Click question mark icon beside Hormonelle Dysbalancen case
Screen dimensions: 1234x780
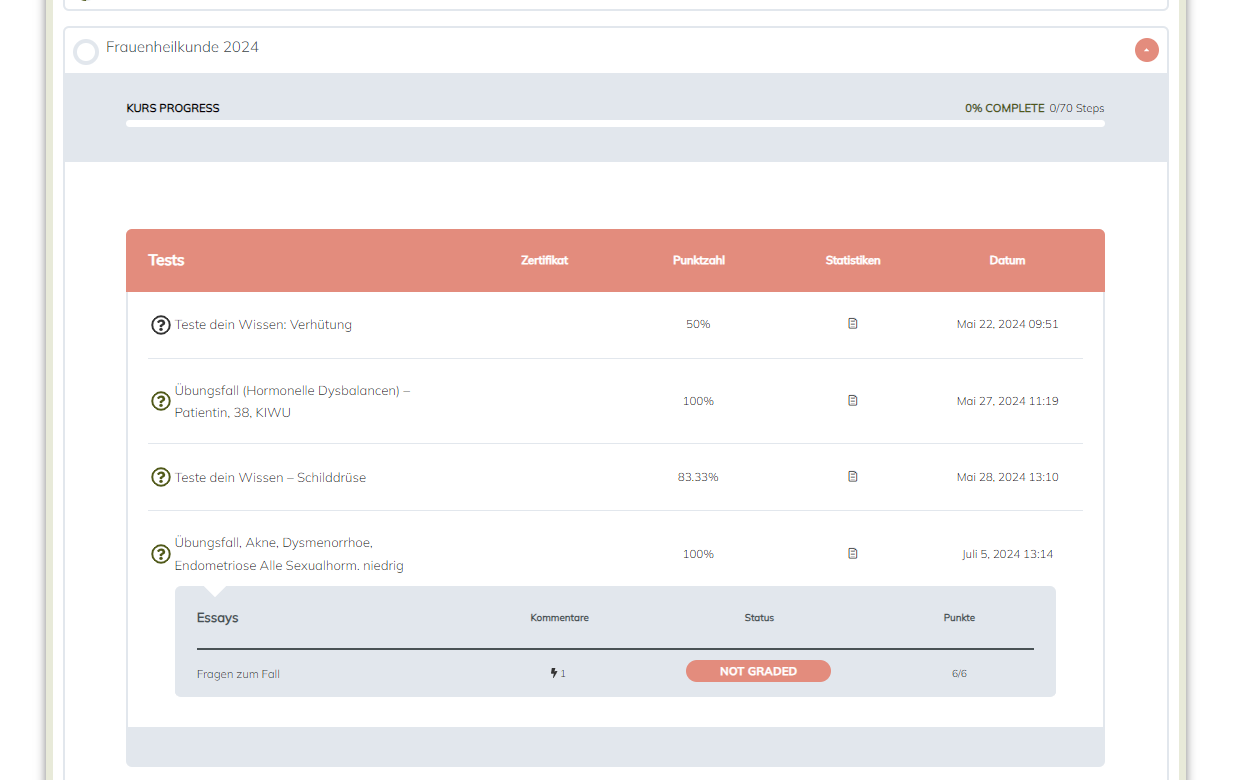tap(160, 401)
